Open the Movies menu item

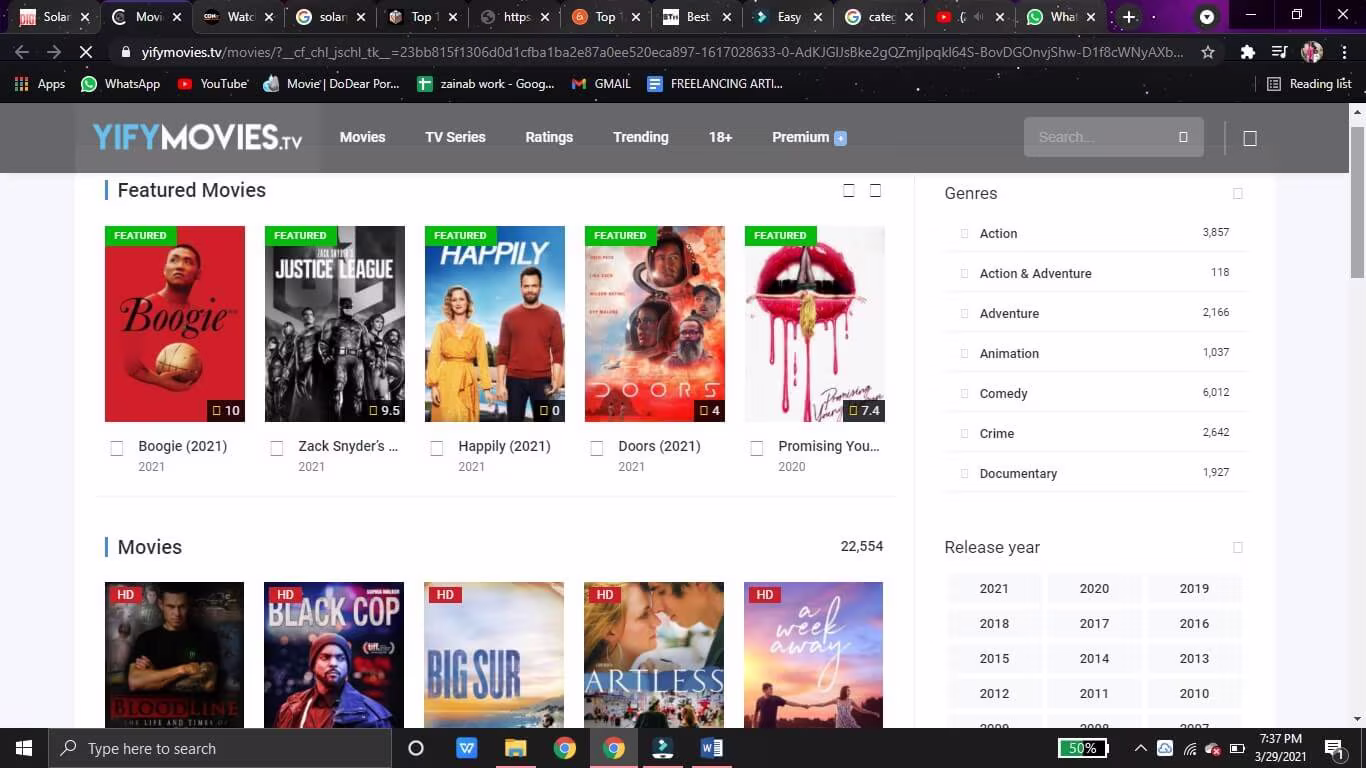tap(362, 137)
